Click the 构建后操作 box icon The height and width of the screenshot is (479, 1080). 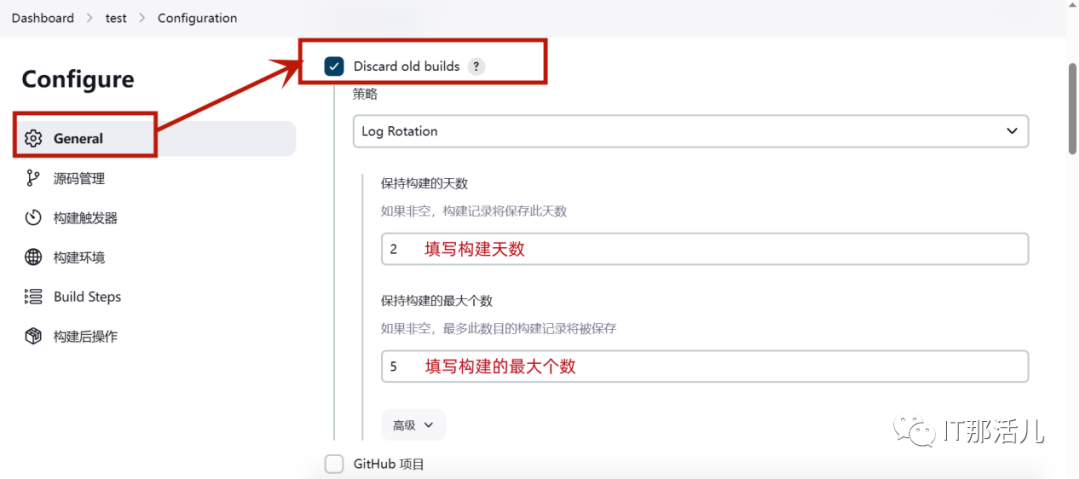pos(33,336)
